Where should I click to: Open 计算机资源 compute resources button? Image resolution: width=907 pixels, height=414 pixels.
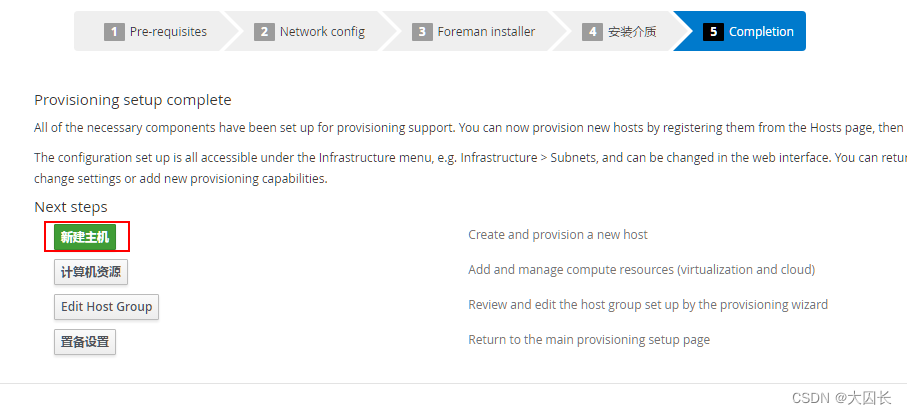(x=91, y=272)
